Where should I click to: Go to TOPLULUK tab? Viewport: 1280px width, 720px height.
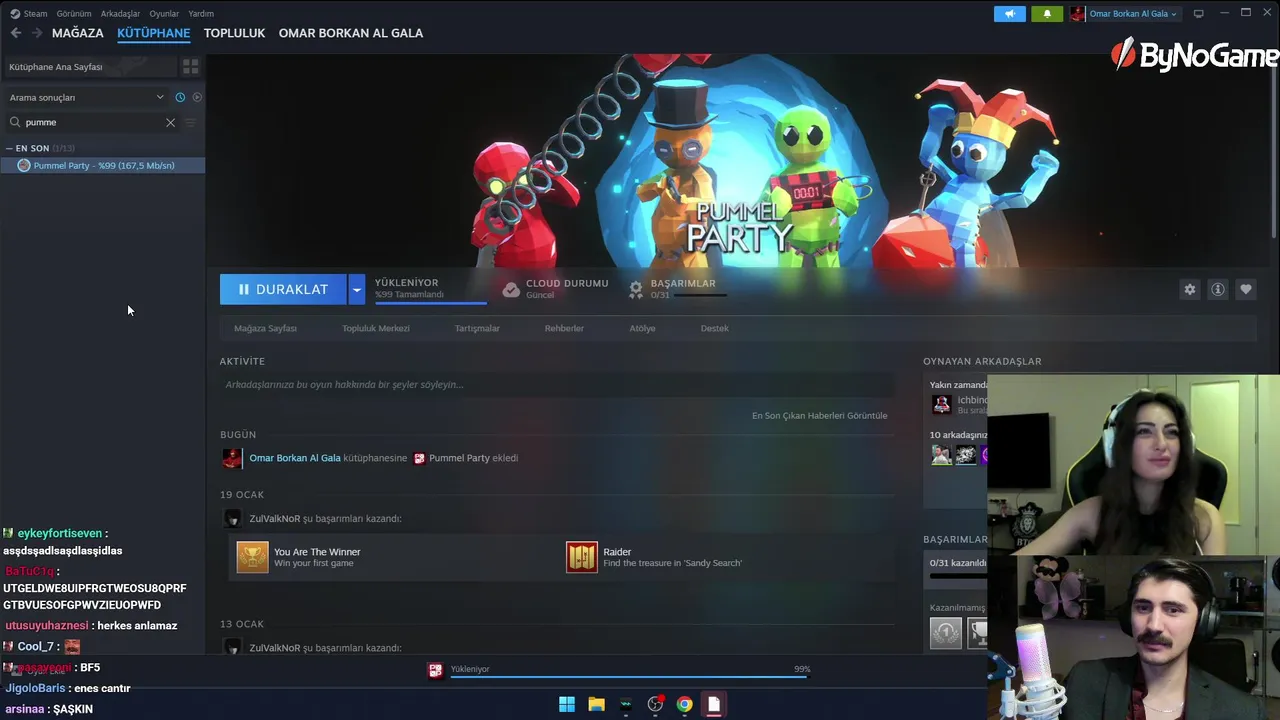[234, 33]
